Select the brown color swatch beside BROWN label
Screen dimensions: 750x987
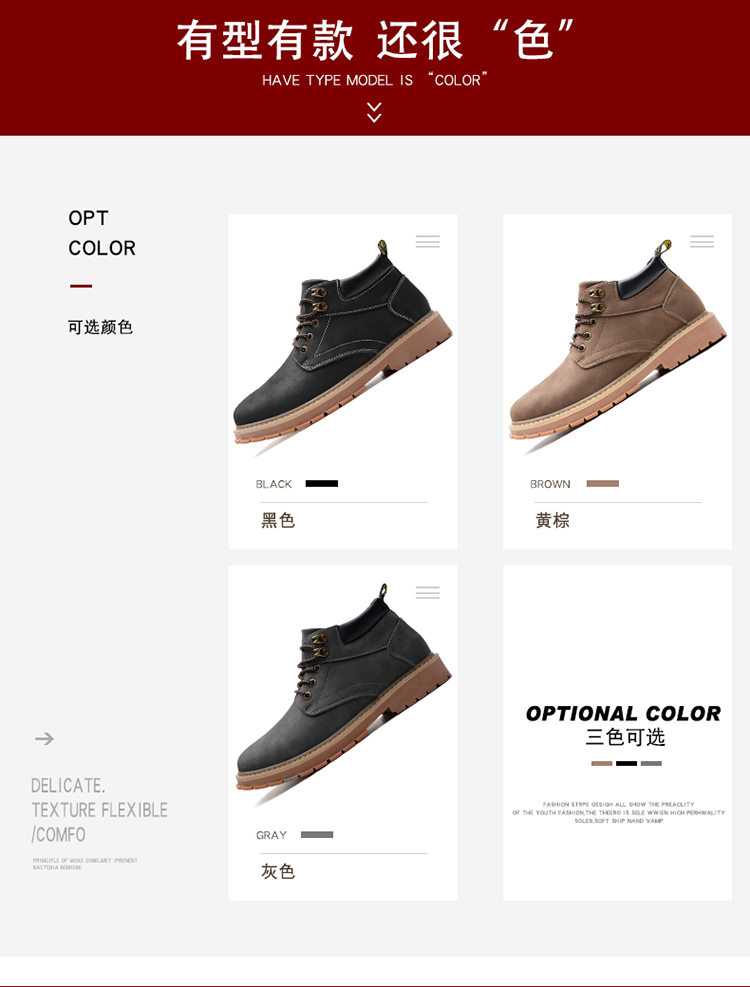pyautogui.click(x=603, y=483)
